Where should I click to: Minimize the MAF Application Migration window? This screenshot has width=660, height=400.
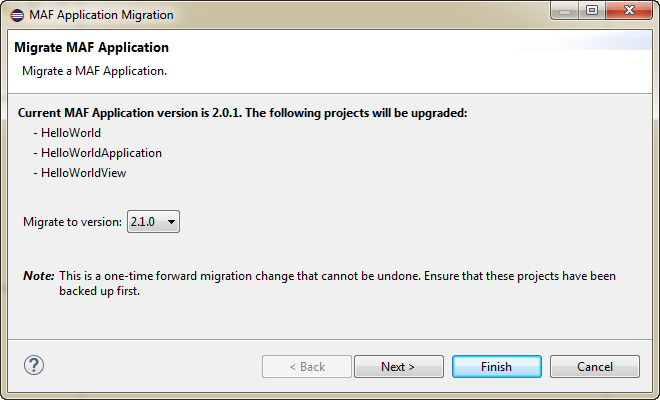tap(565, 11)
